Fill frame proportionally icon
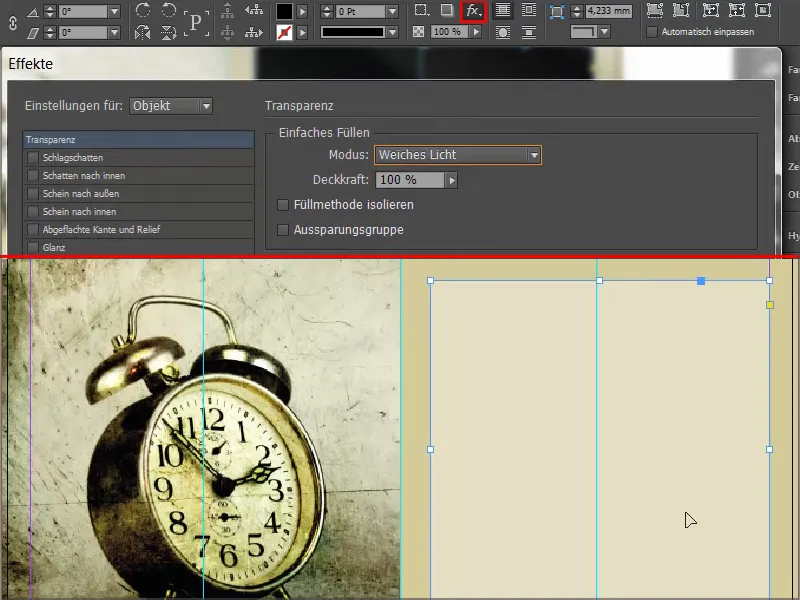This screenshot has height=600, width=800. click(x=655, y=10)
